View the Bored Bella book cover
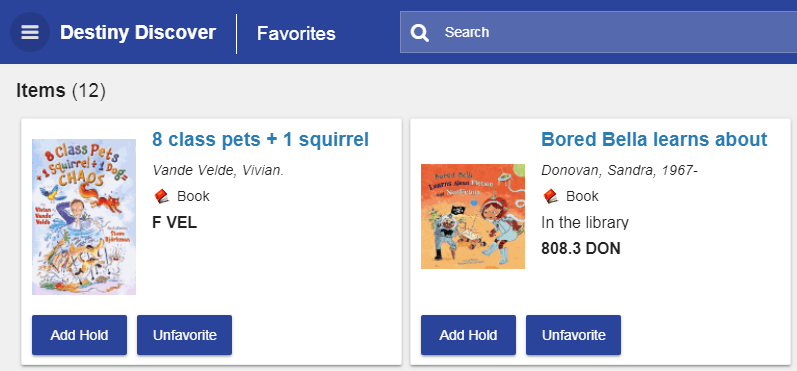The height and width of the screenshot is (371, 797). (473, 217)
